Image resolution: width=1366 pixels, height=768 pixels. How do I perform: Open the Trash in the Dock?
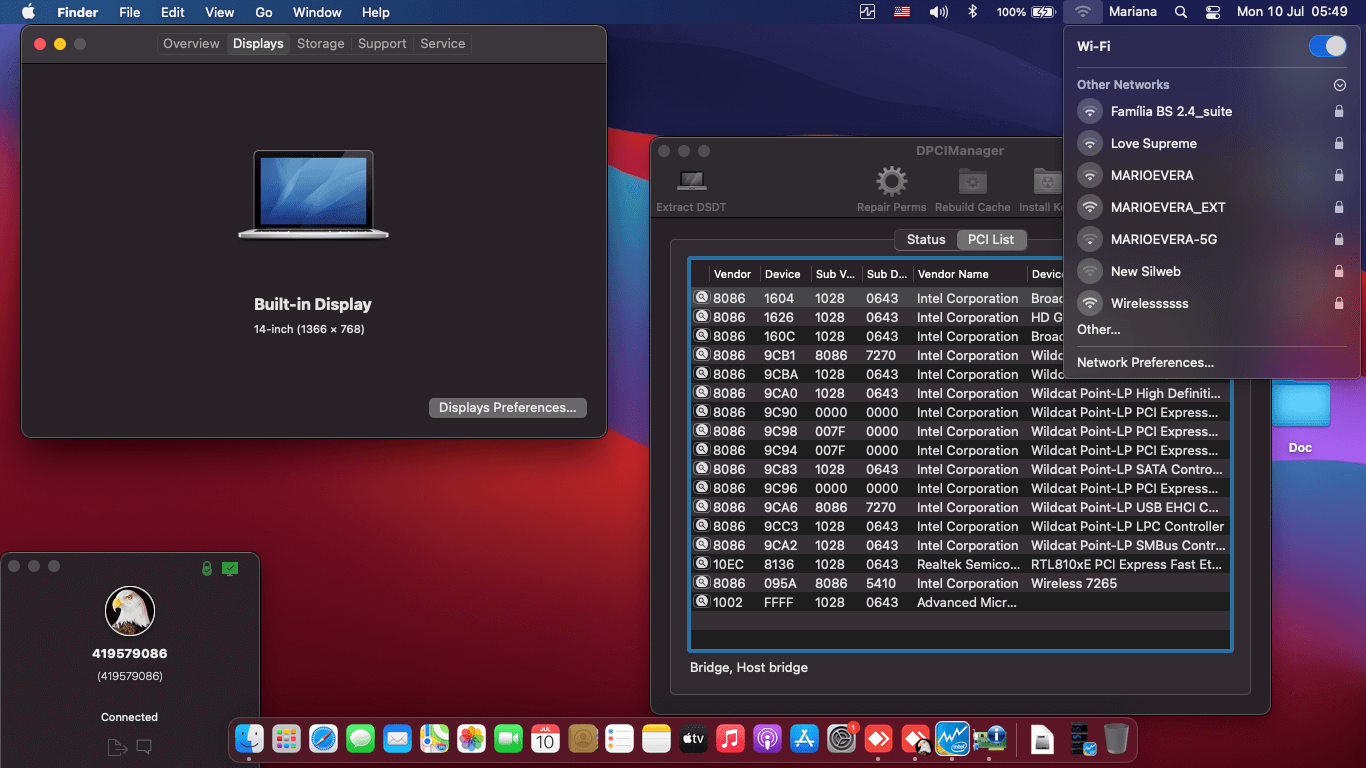tap(1116, 739)
